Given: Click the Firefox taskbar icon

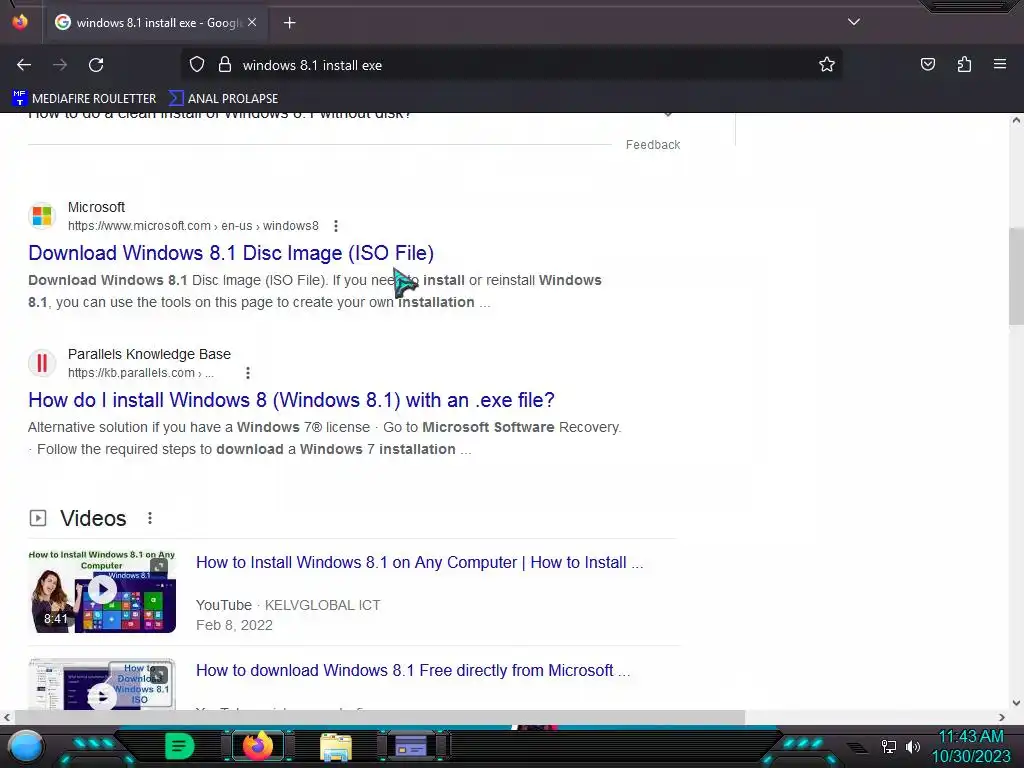Looking at the screenshot, I should coord(258,746).
